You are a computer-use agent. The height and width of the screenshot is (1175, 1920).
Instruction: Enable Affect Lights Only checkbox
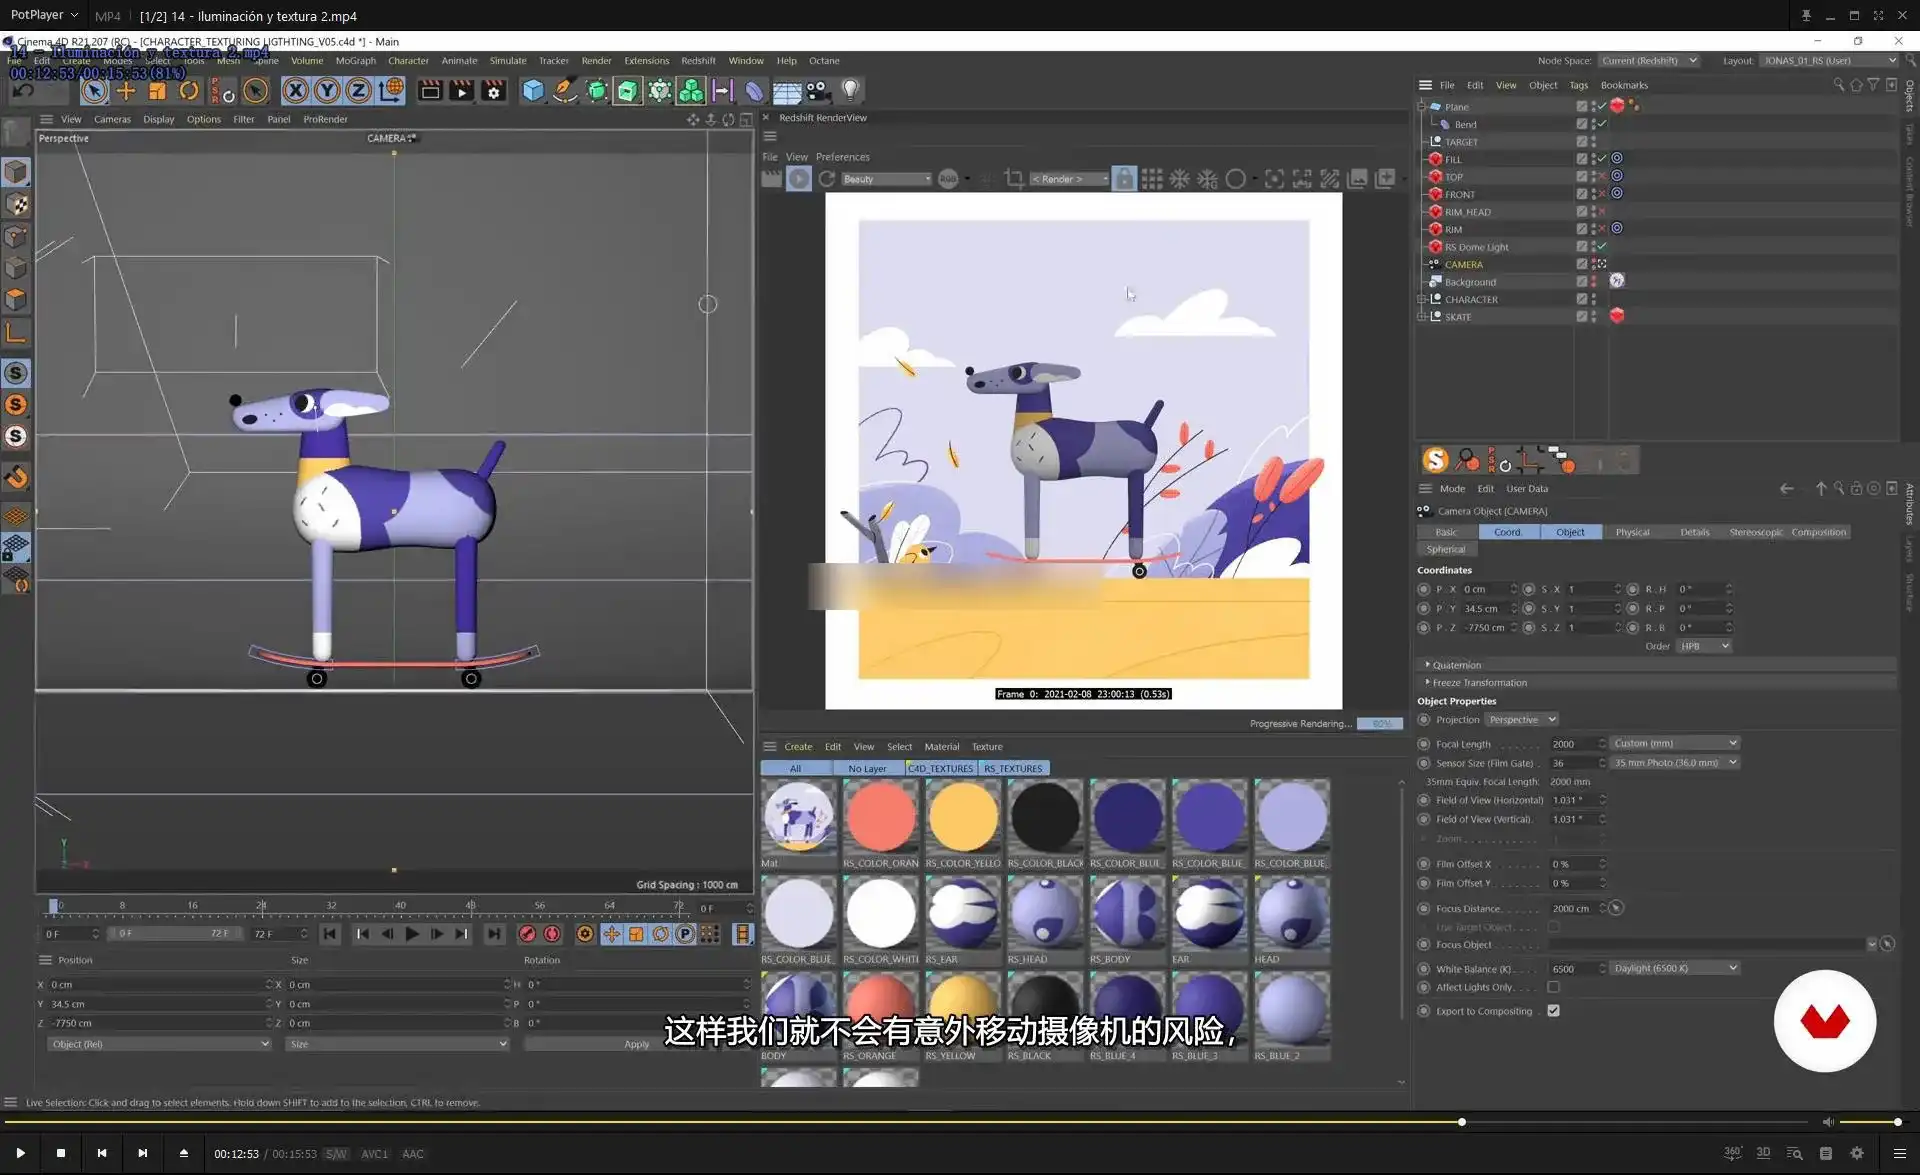(x=1553, y=987)
